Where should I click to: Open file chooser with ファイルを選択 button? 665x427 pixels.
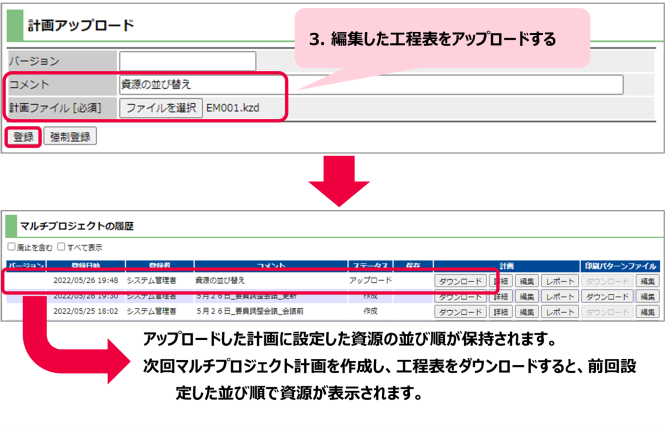pos(160,107)
